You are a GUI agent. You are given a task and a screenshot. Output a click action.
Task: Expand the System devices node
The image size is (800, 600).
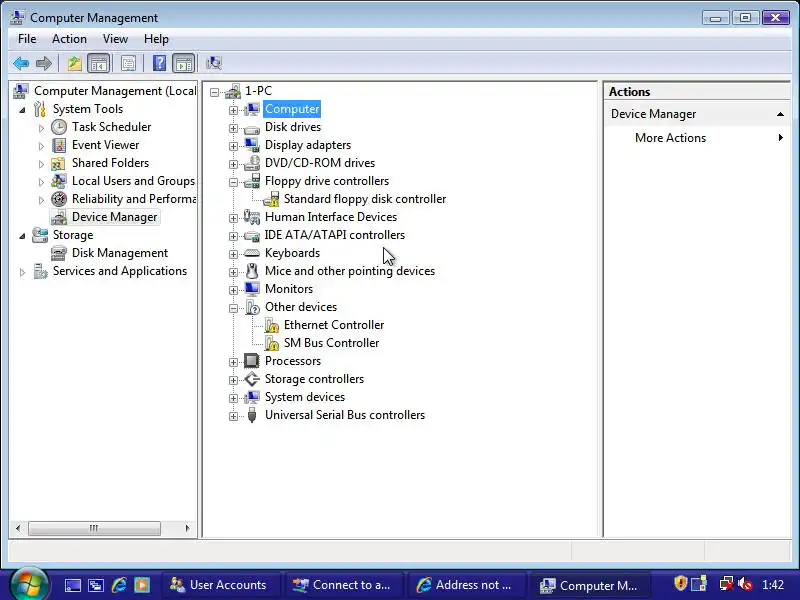pos(233,398)
